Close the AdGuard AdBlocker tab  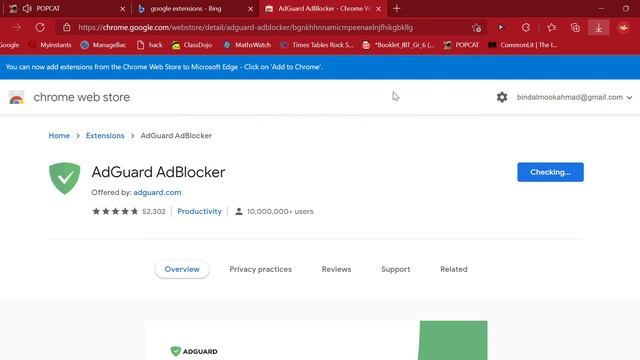coord(378,9)
